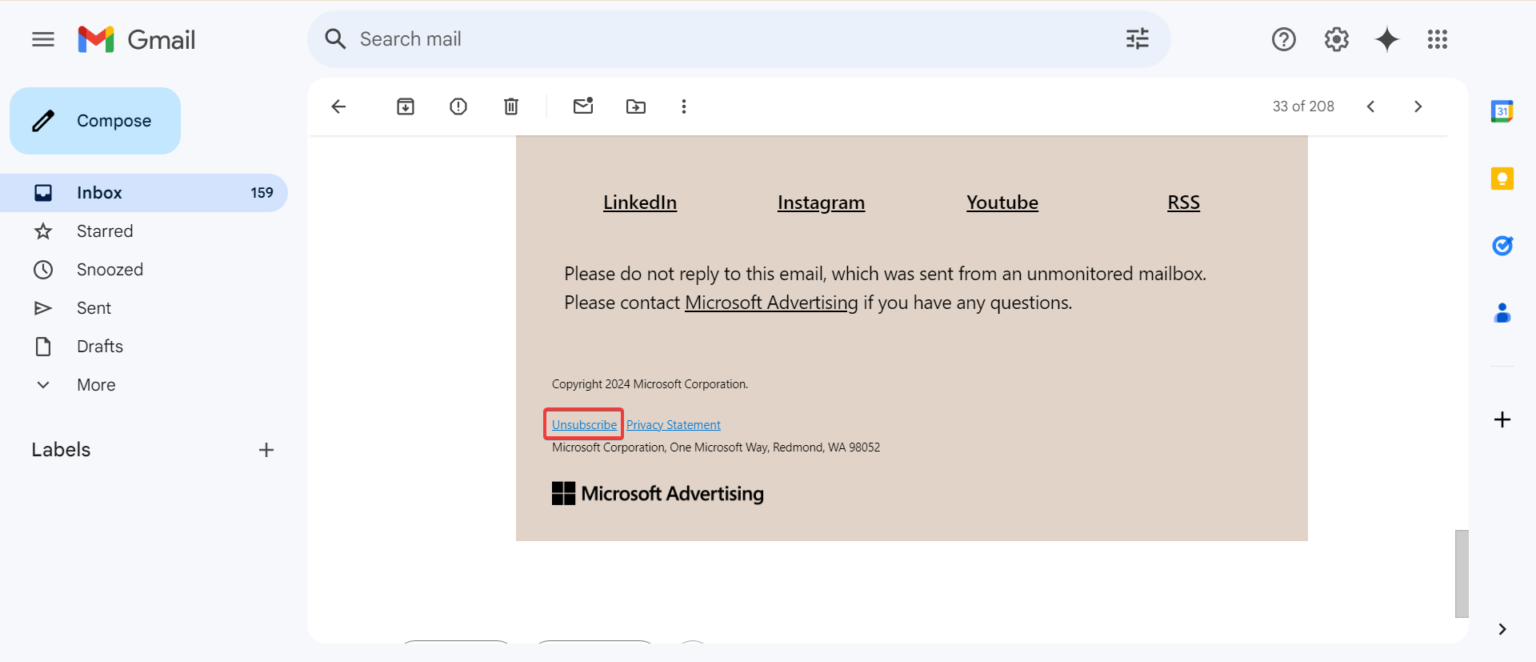Click the Unsubscribe link
1536x662 pixels.
tap(584, 425)
